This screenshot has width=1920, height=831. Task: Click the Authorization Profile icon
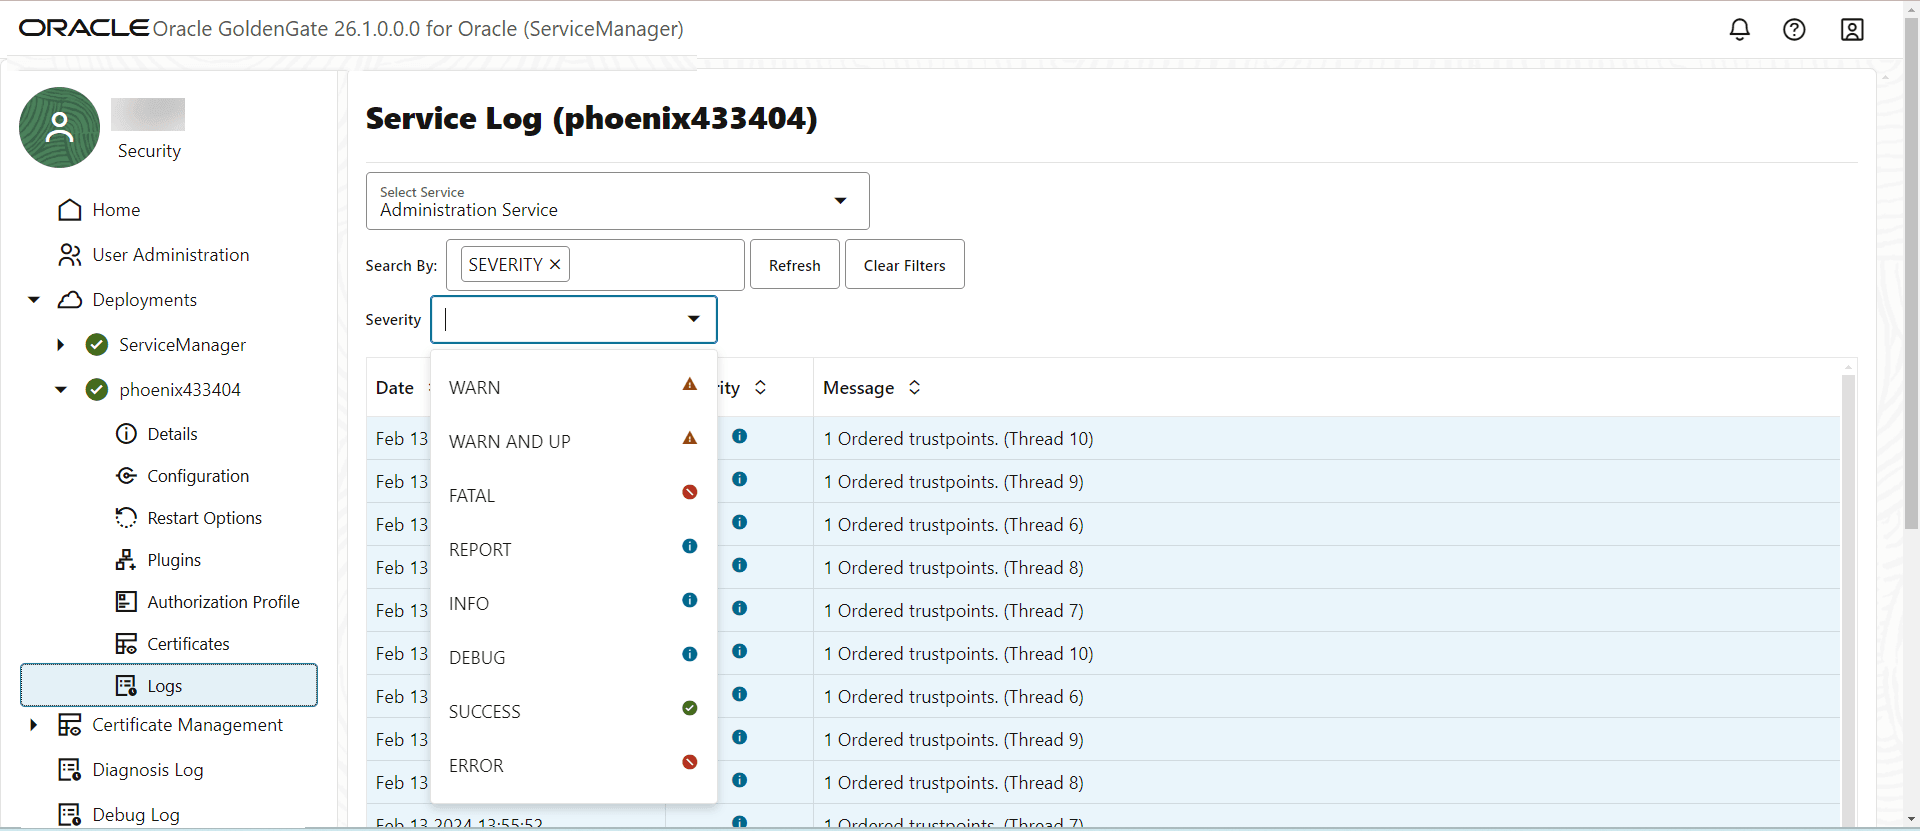(x=126, y=602)
